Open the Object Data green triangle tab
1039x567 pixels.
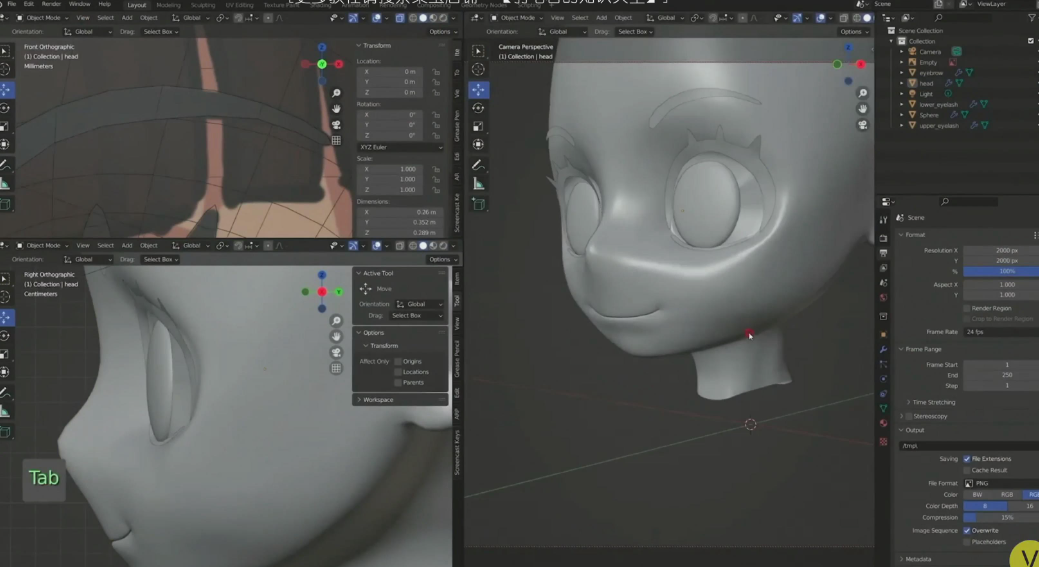click(x=883, y=408)
